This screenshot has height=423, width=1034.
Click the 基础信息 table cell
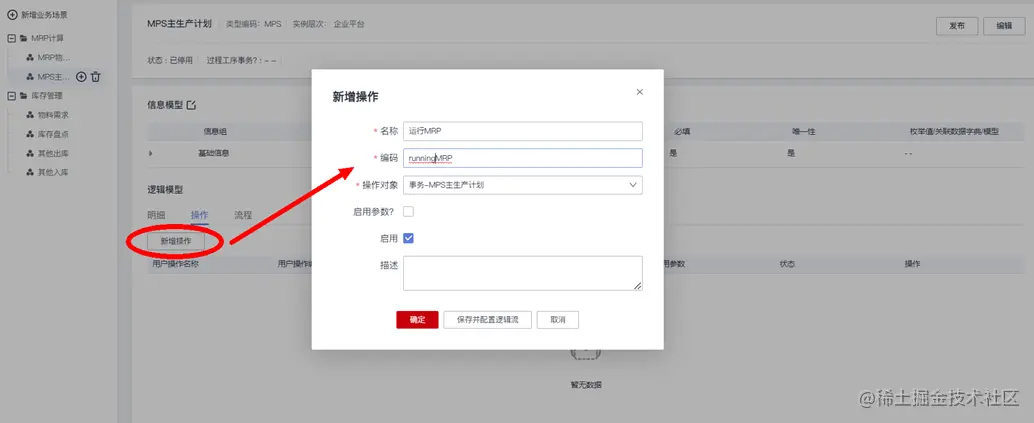[214, 153]
